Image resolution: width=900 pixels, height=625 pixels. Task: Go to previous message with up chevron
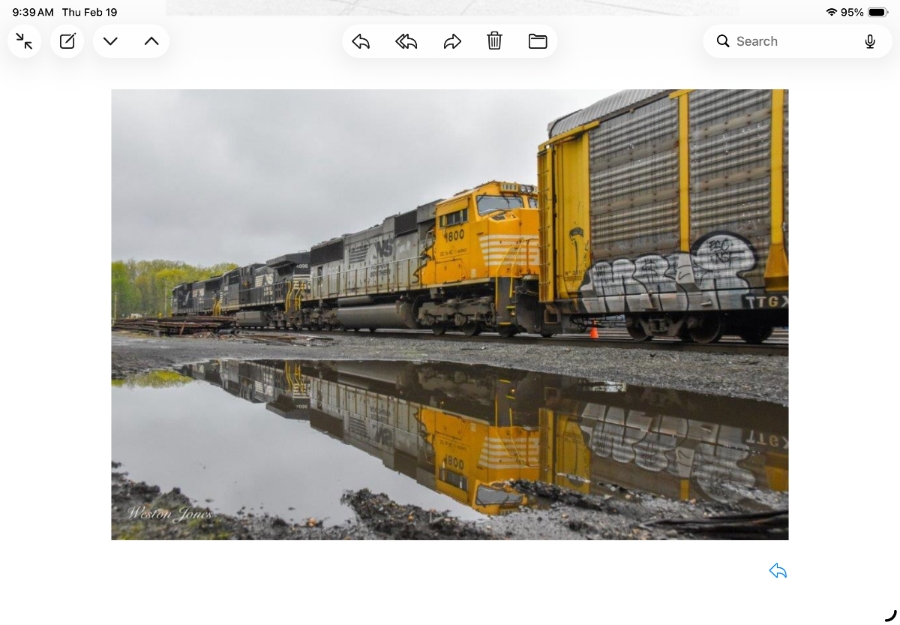click(151, 41)
